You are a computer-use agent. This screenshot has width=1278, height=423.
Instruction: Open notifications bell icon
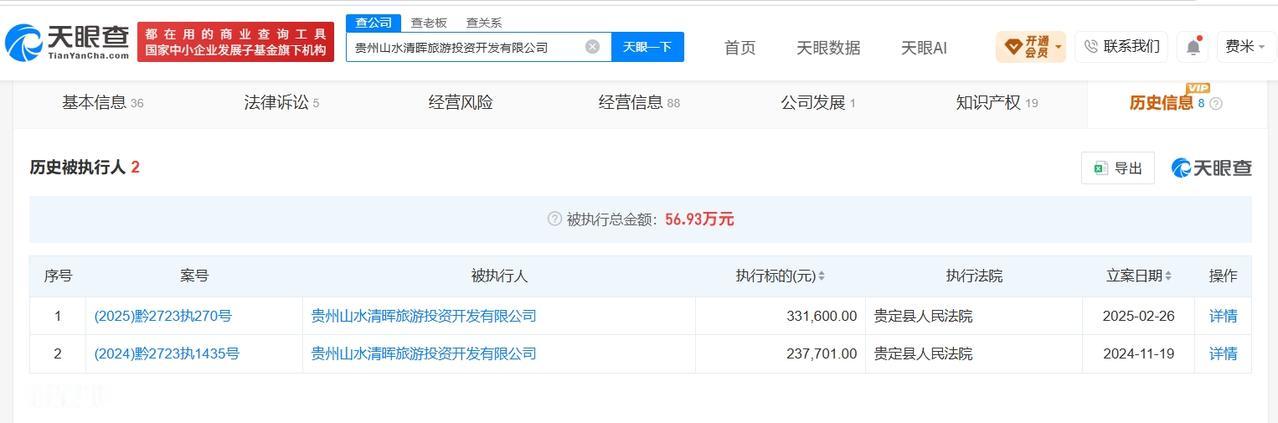[x=1193, y=46]
